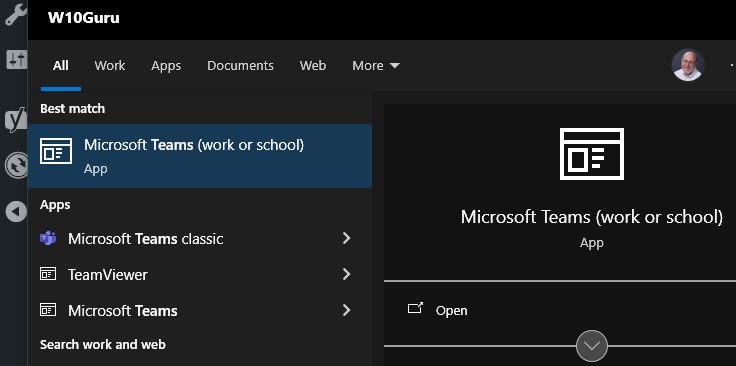Click the wrench icon in the left sidebar
736x366 pixels.
point(15,14)
